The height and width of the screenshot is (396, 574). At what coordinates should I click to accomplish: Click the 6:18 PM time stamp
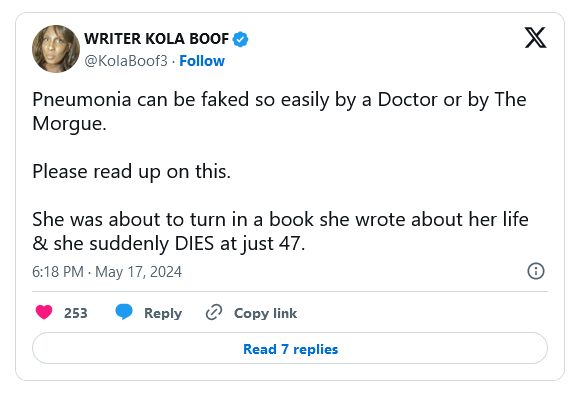pyautogui.click(x=58, y=272)
